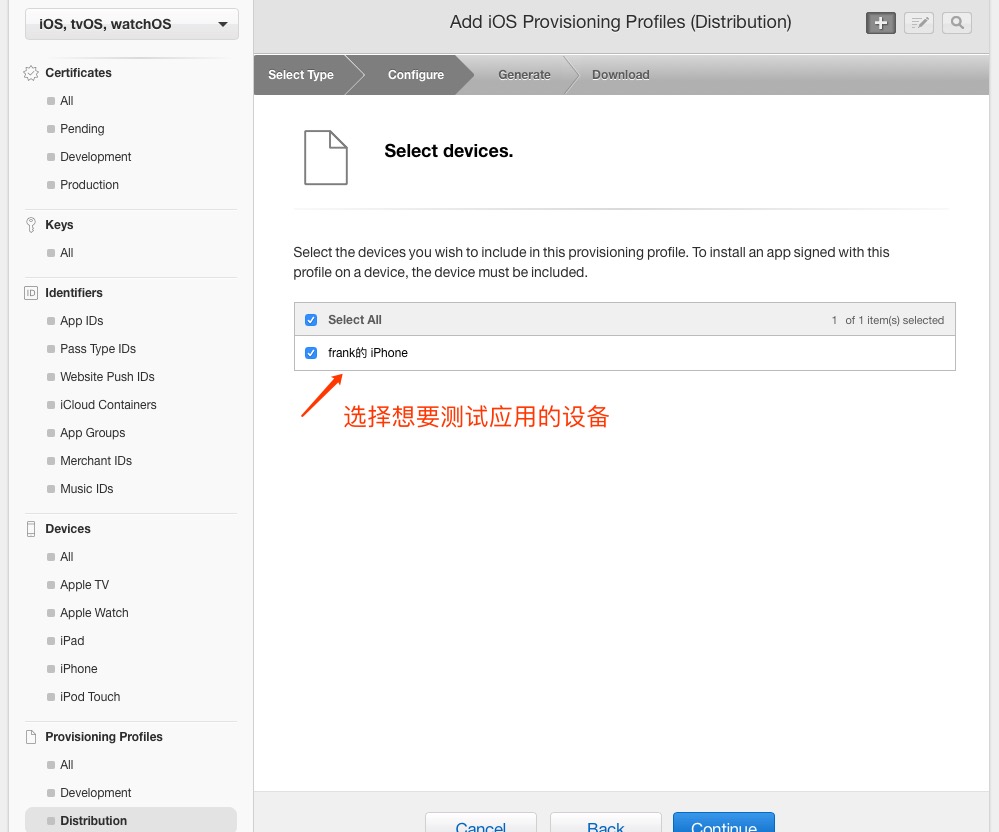Select the Configure step tab
This screenshot has width=999, height=832.
click(416, 75)
